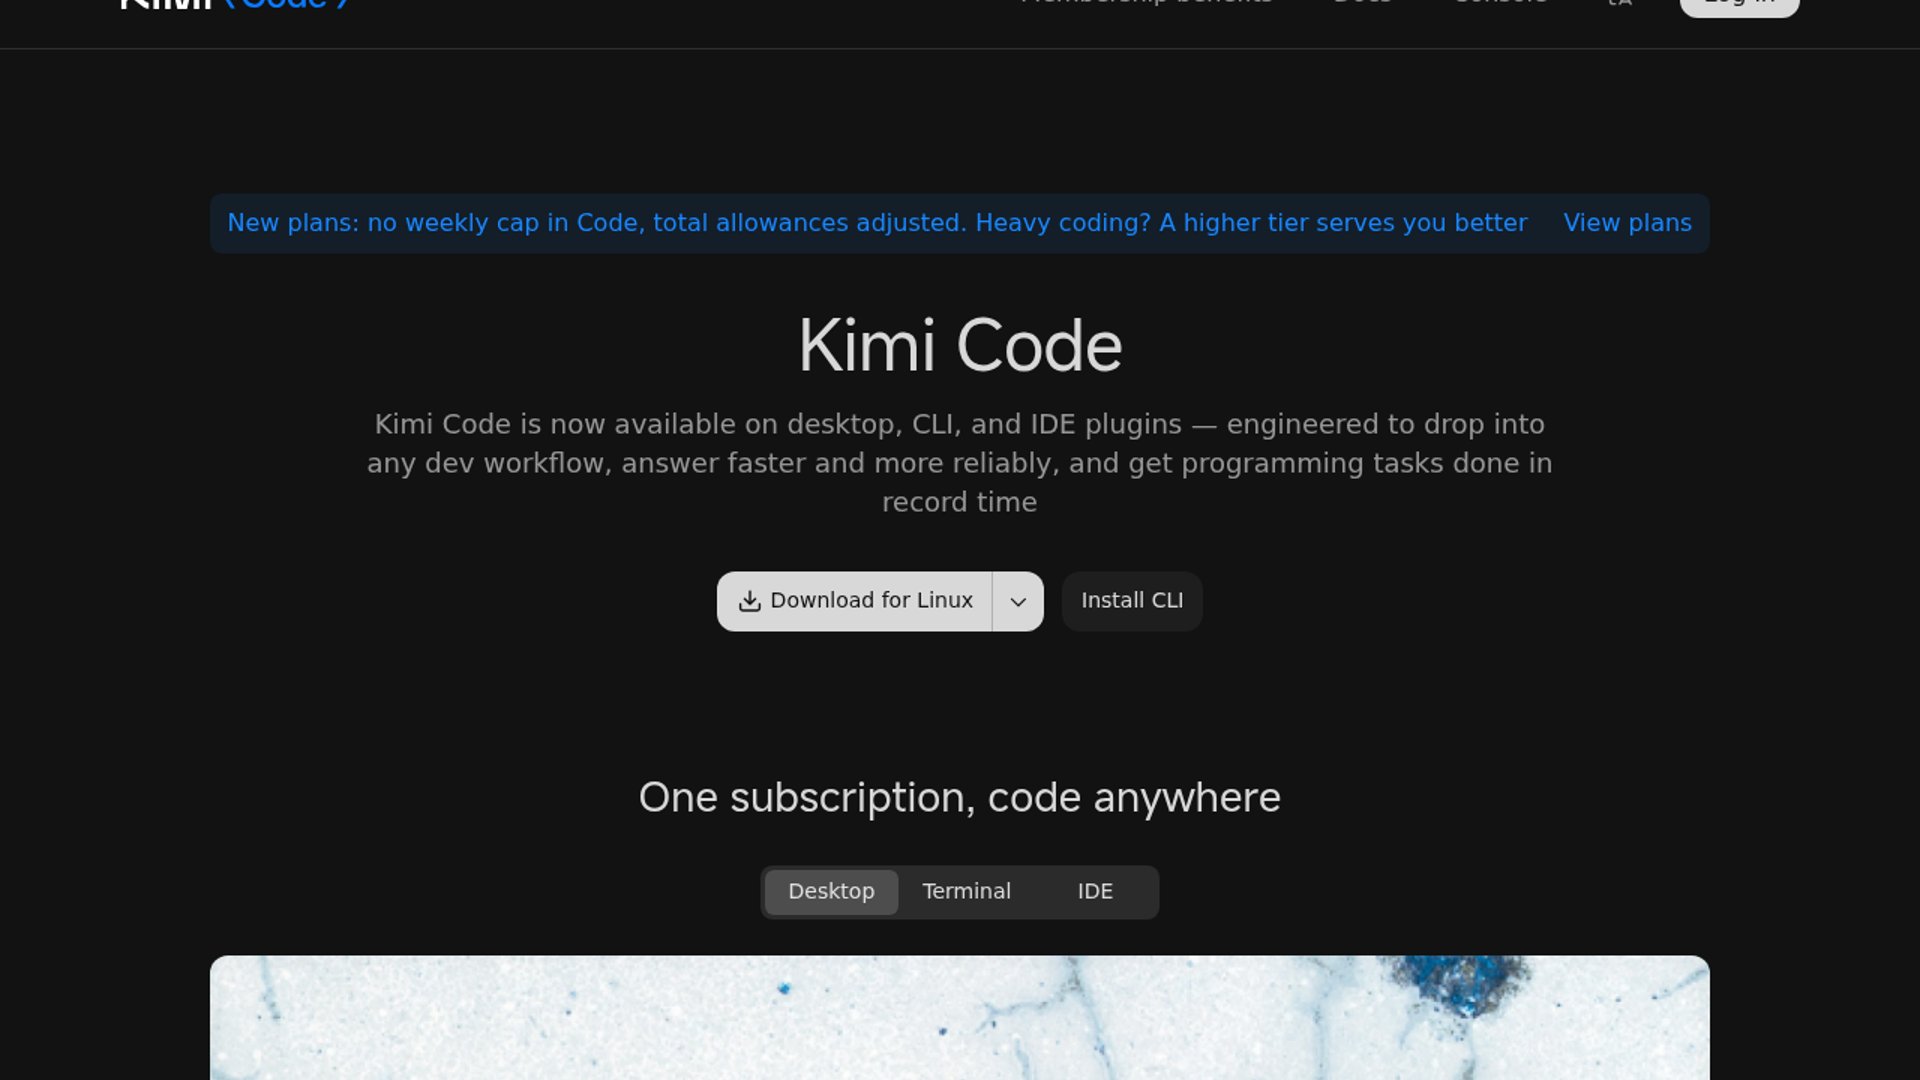Viewport: 1920px width, 1080px height.
Task: Select the Desktop tab
Action: pos(831,891)
